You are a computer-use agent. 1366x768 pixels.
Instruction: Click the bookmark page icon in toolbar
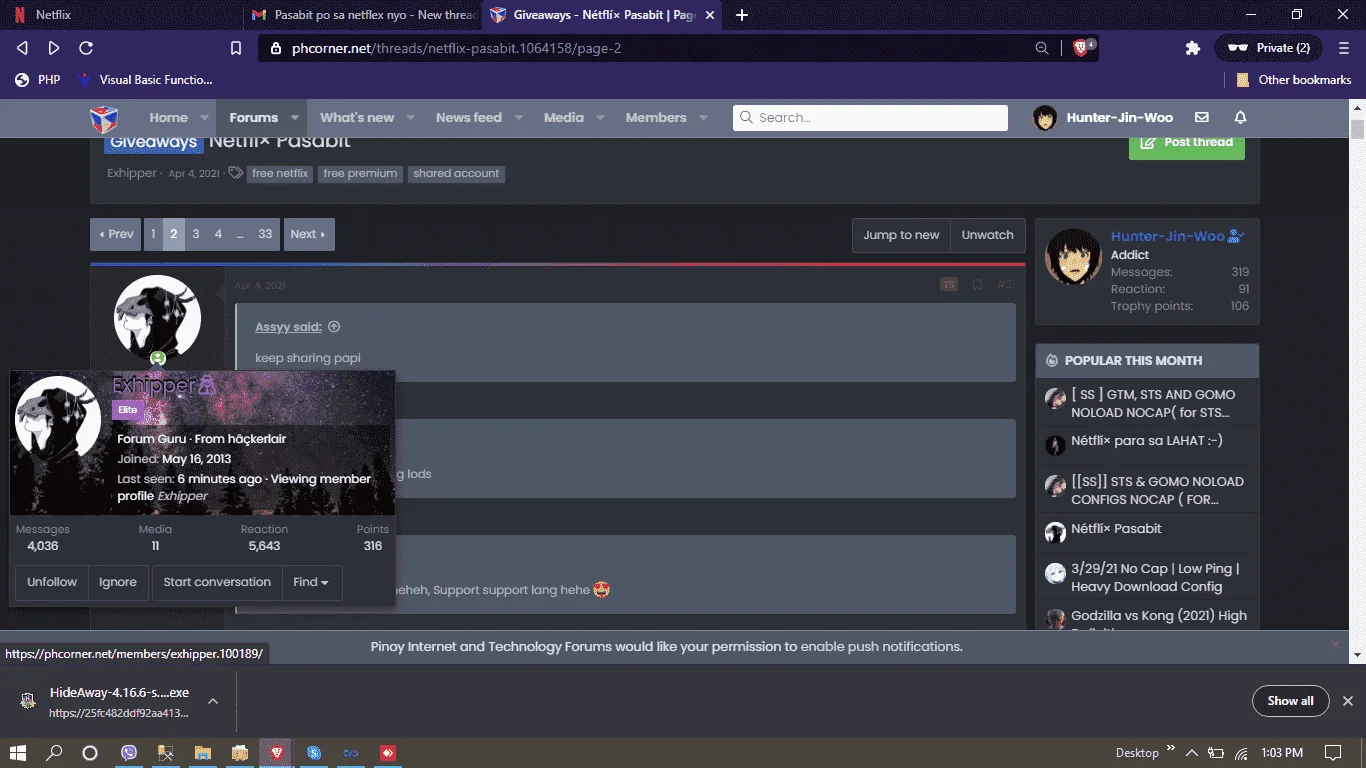236,48
